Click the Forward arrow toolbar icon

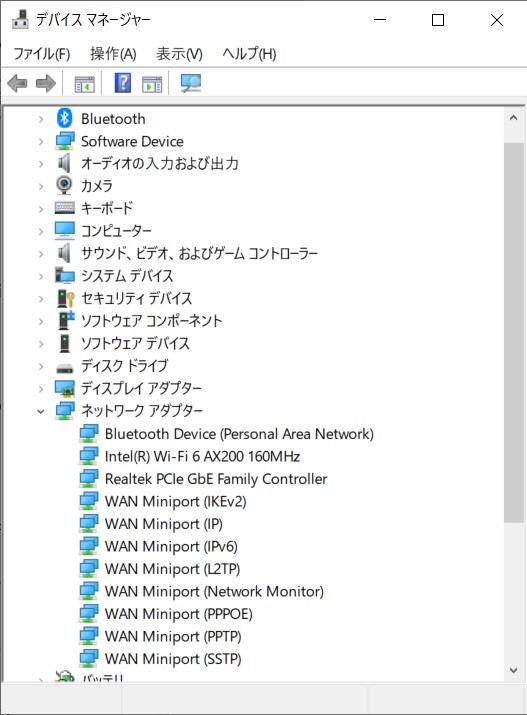[46, 83]
